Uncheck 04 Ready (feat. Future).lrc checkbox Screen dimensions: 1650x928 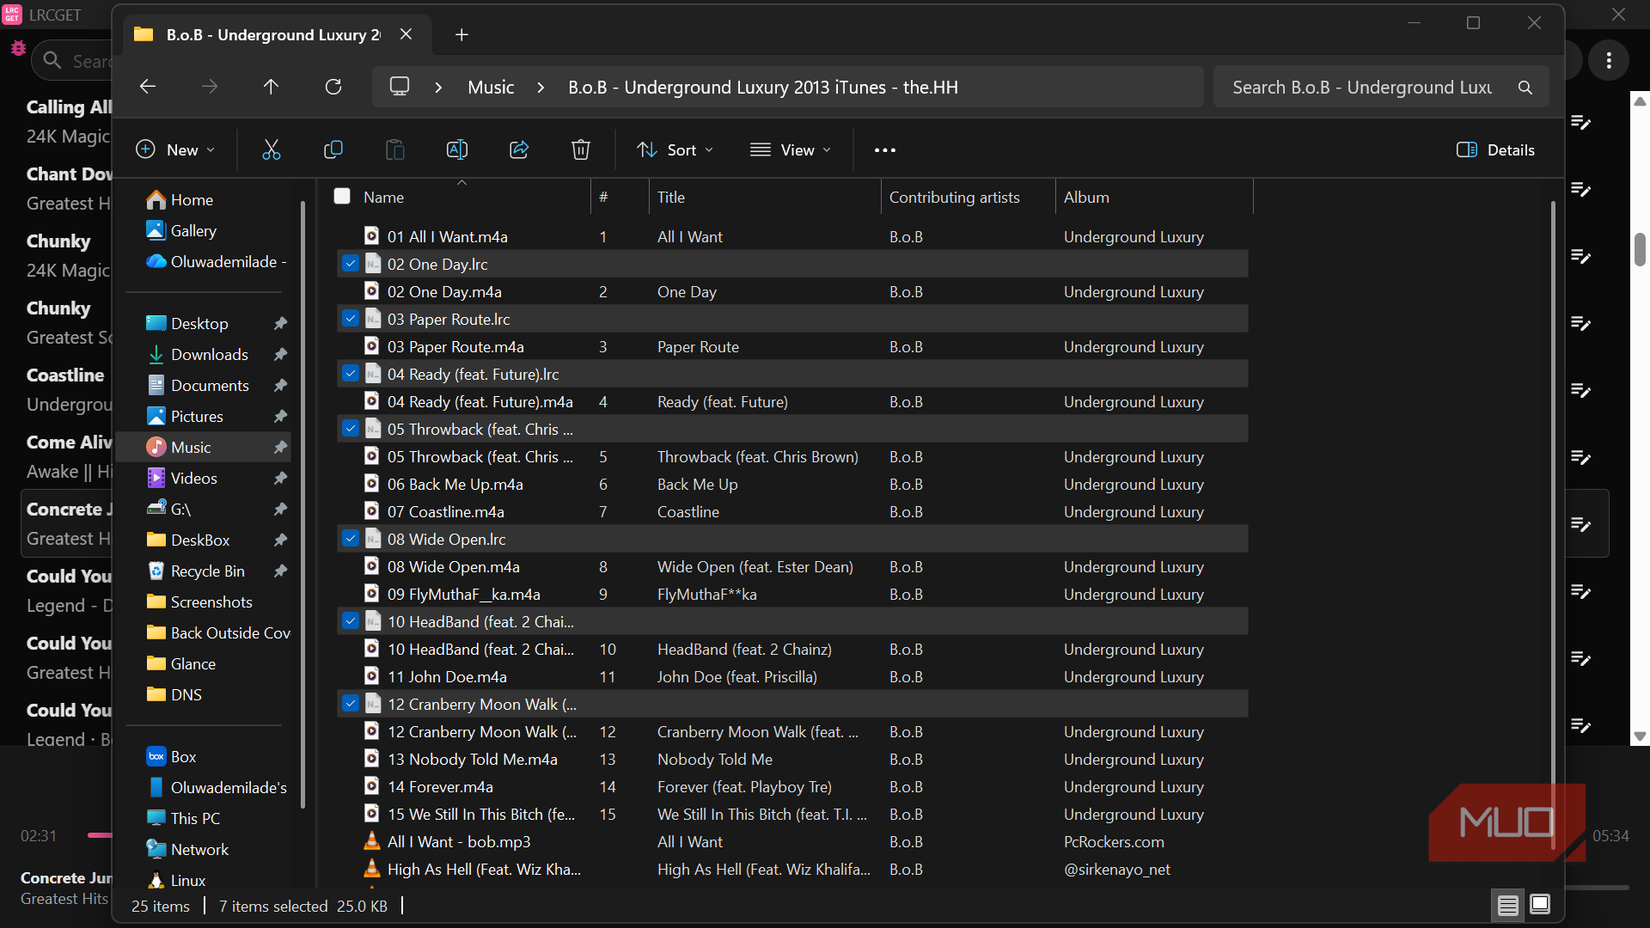[x=350, y=374]
